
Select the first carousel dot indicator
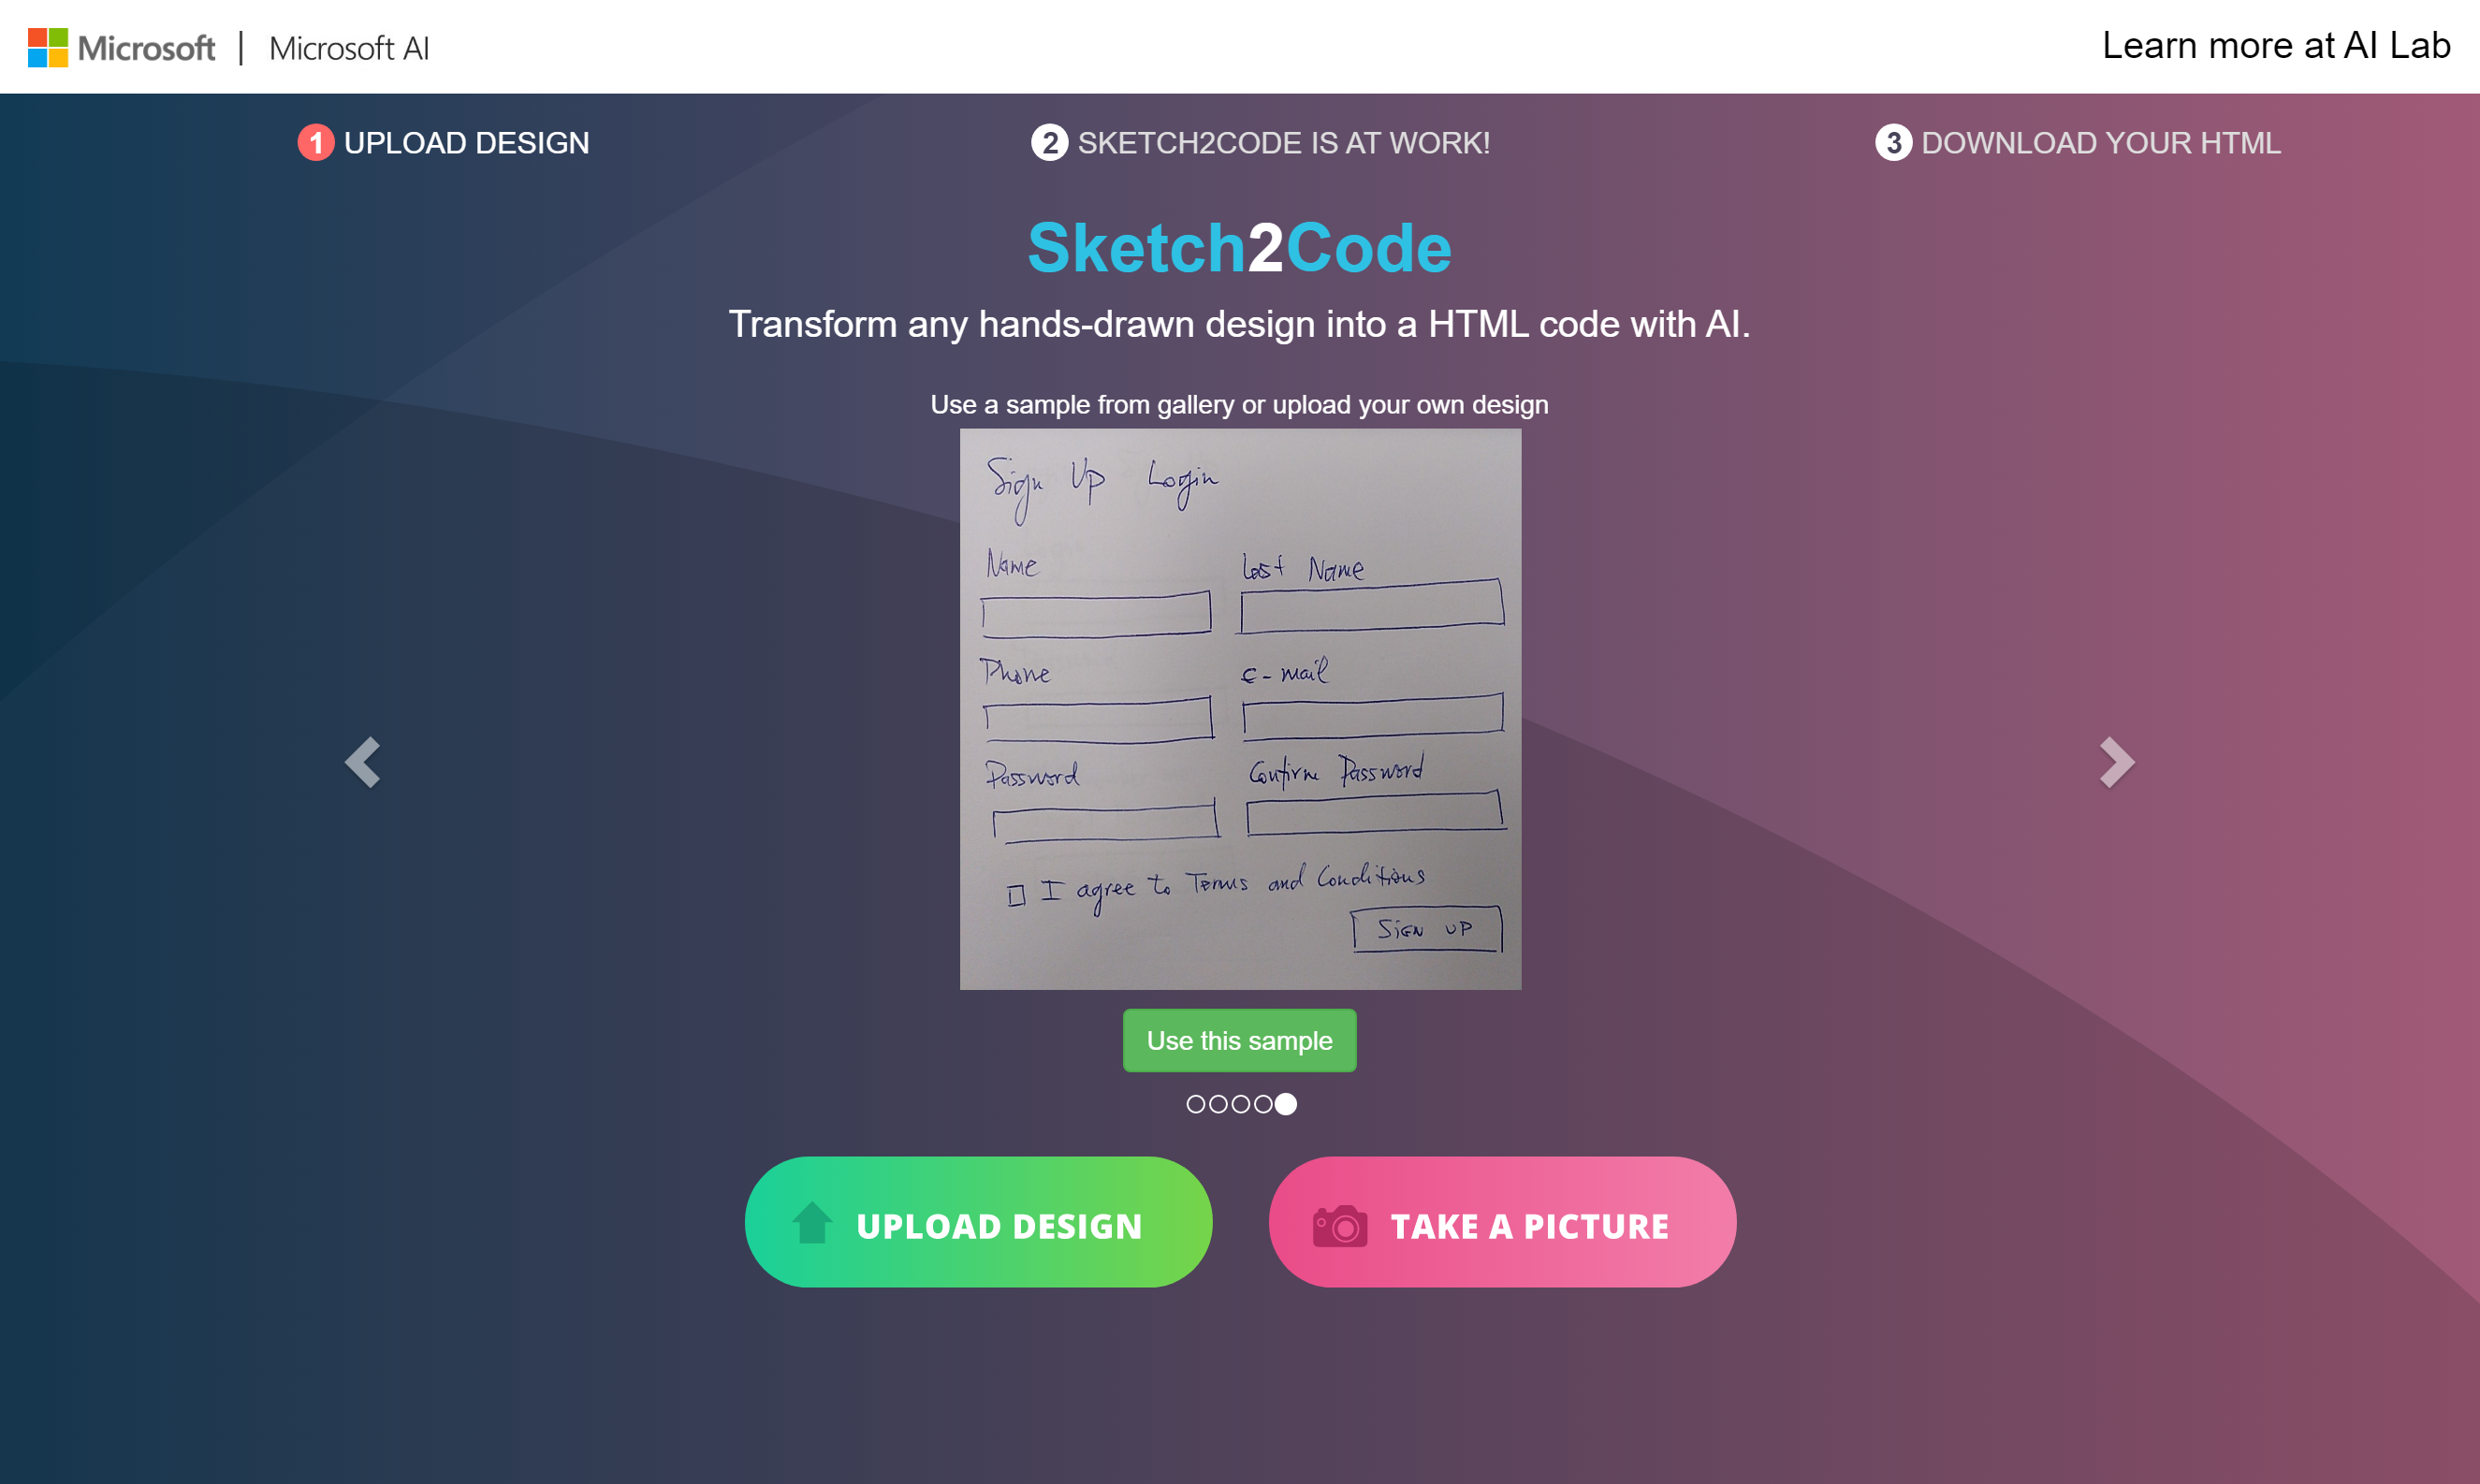point(1194,1104)
